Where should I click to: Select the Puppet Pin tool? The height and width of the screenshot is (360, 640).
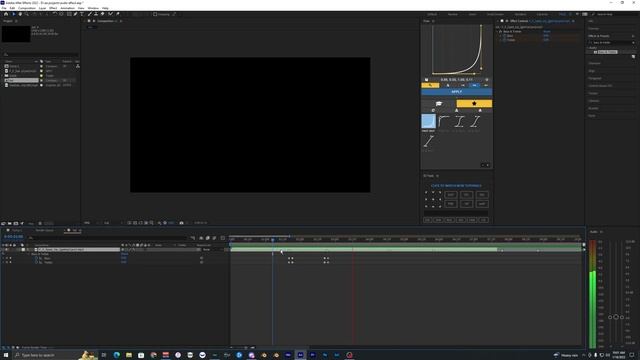tap(118, 14)
